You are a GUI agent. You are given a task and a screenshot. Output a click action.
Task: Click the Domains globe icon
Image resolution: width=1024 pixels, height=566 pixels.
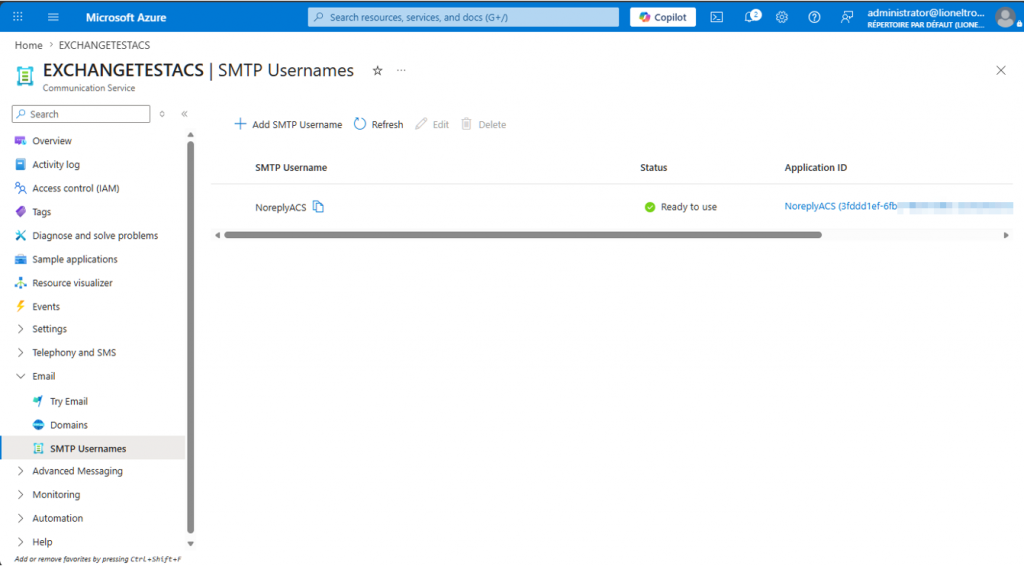(38, 424)
